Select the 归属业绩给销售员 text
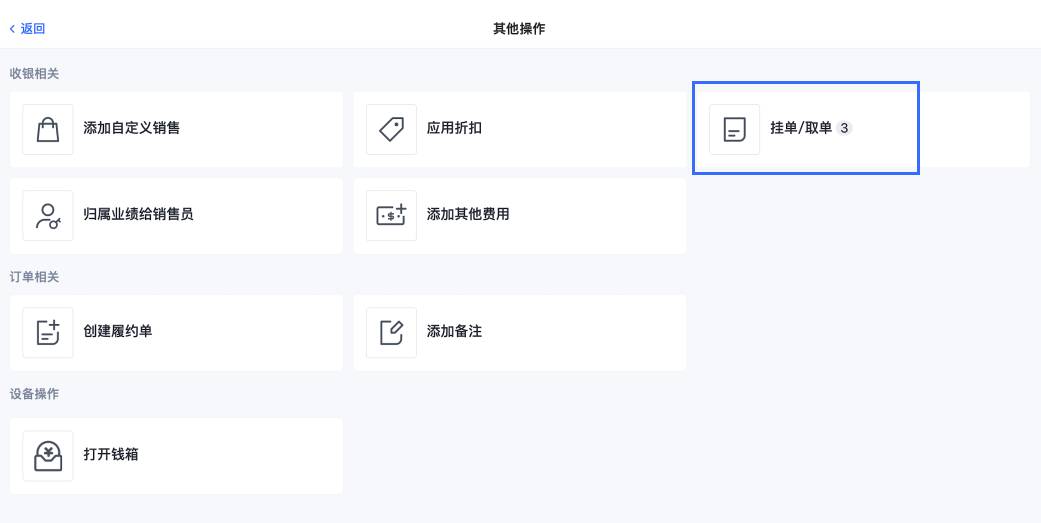 pos(138,214)
